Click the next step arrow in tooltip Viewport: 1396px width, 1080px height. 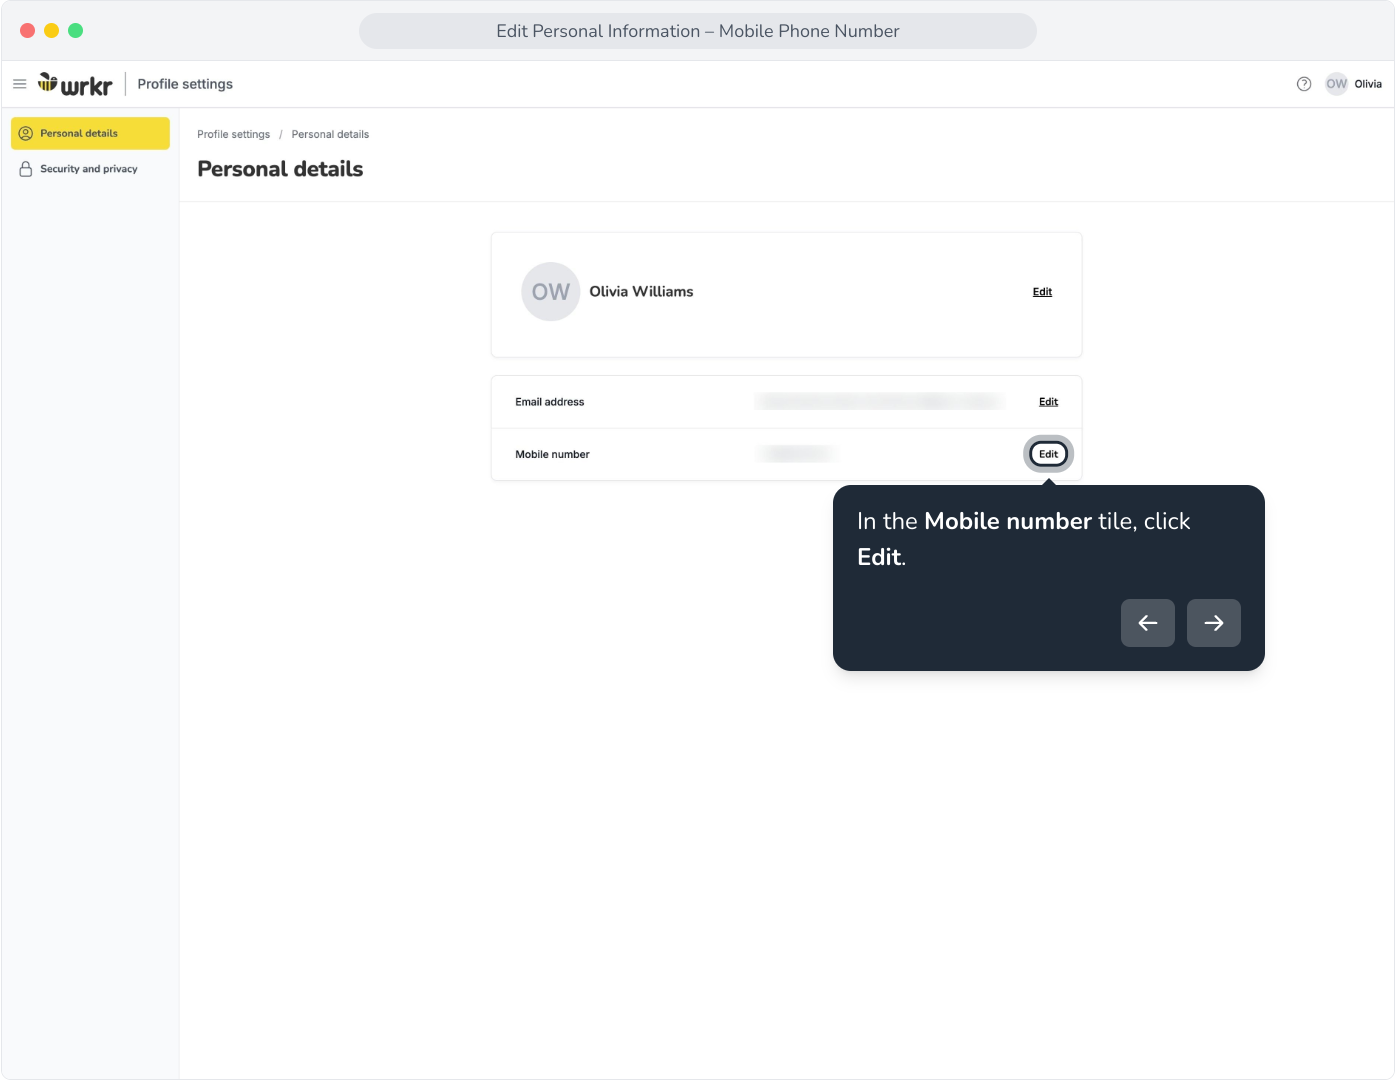click(1214, 623)
